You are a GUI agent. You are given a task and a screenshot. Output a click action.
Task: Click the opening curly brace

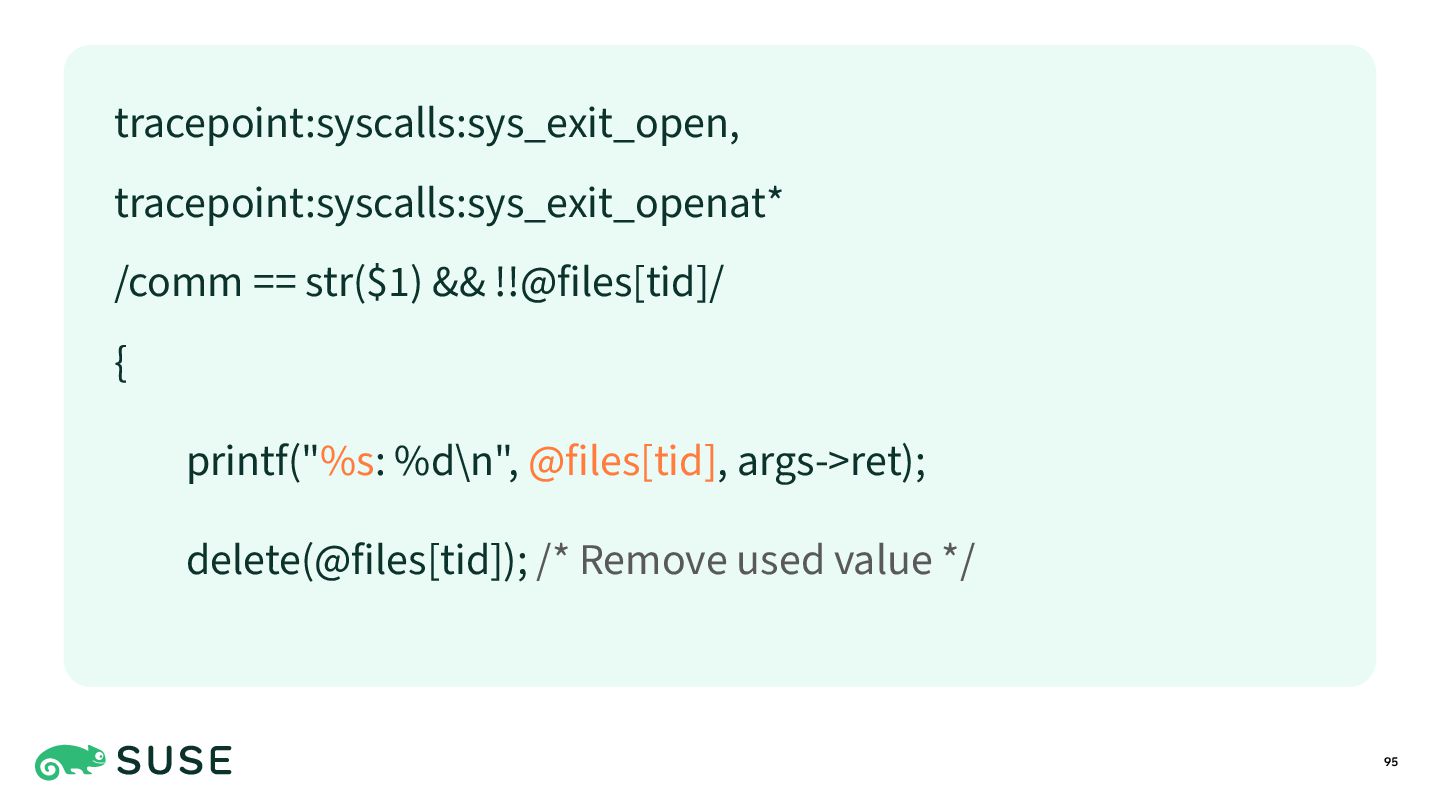tap(121, 364)
